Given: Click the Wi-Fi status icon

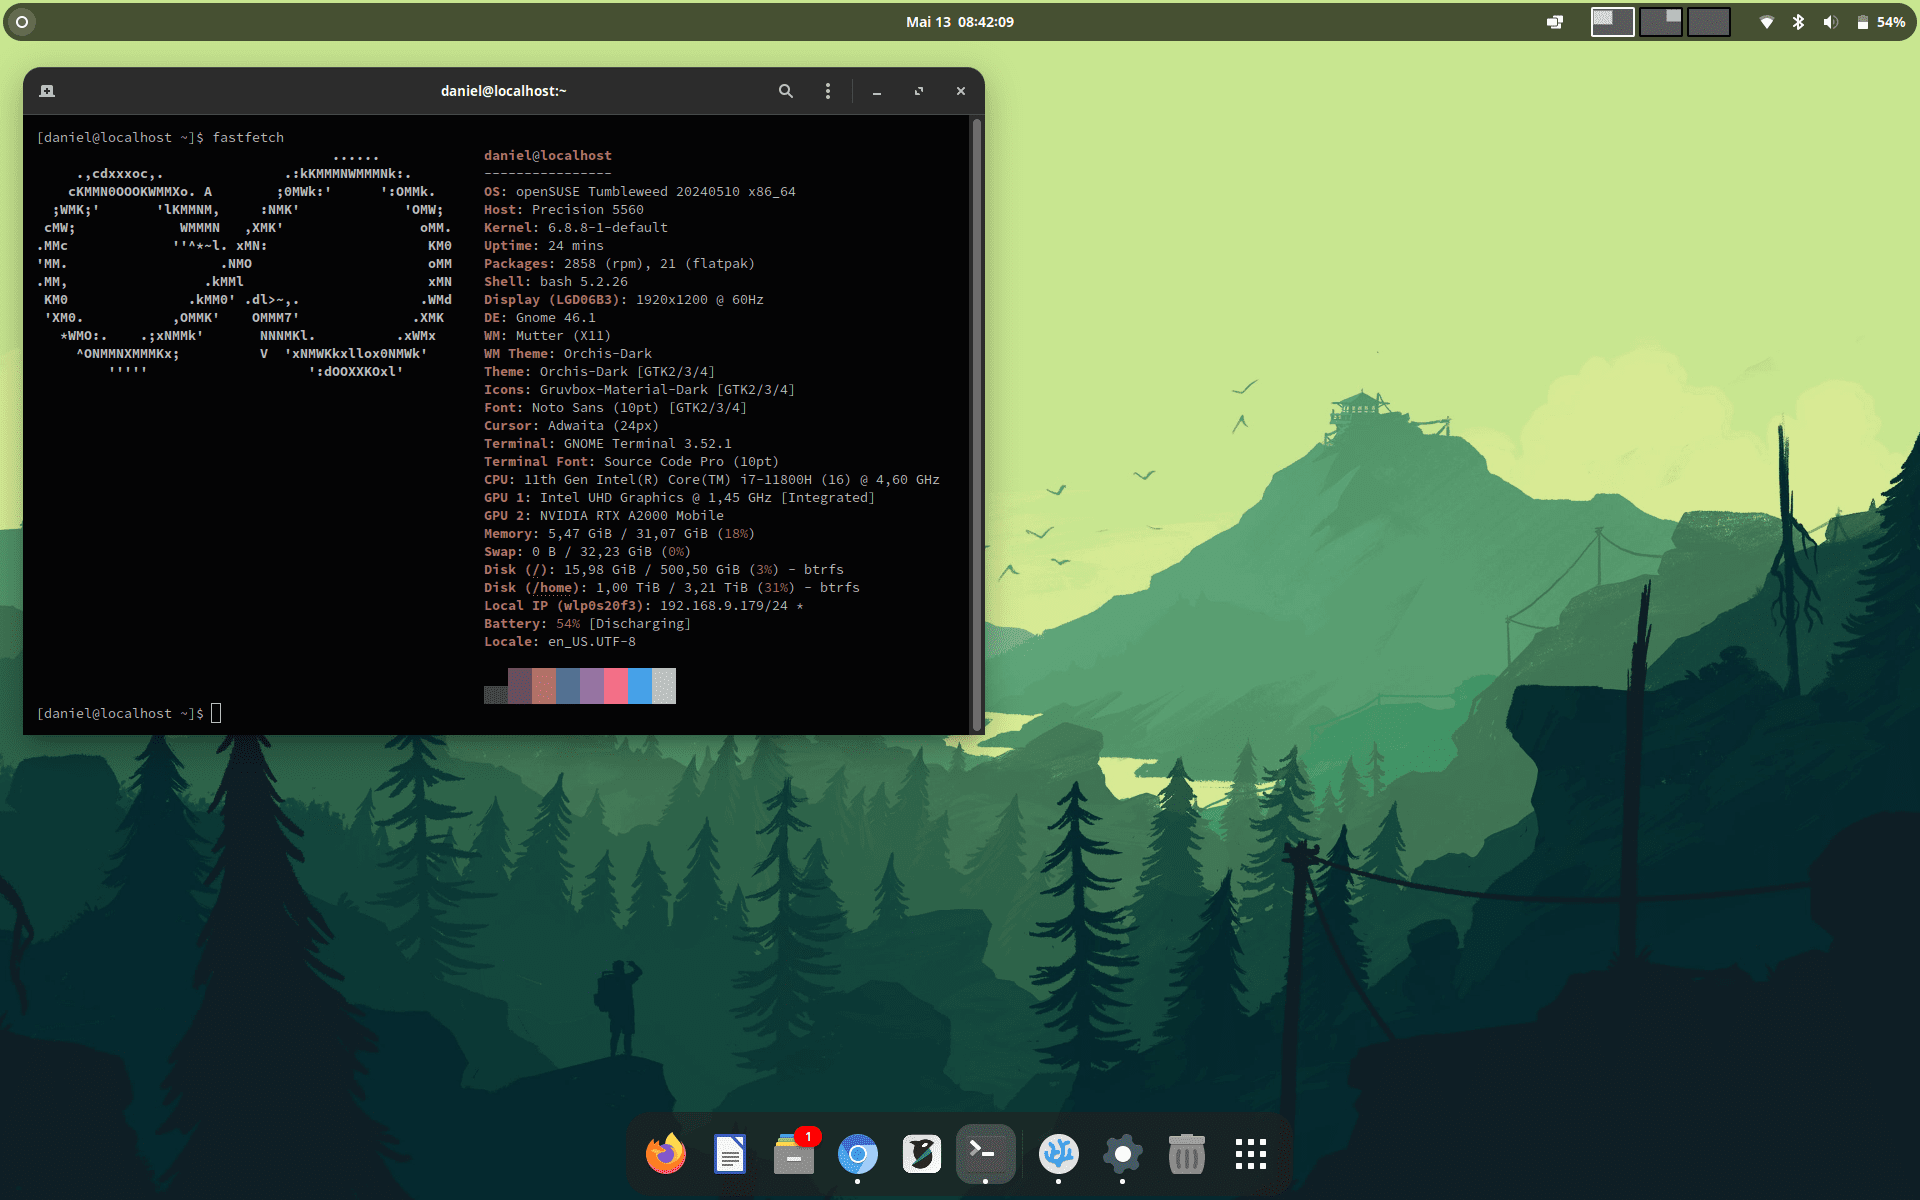Looking at the screenshot, I should (x=1767, y=22).
